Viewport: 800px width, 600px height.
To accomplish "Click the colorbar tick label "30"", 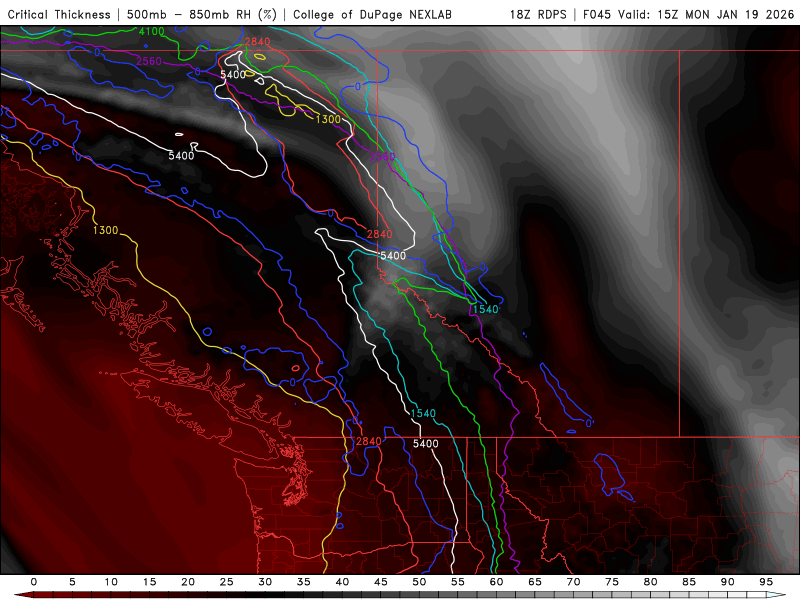I will click(265, 582).
